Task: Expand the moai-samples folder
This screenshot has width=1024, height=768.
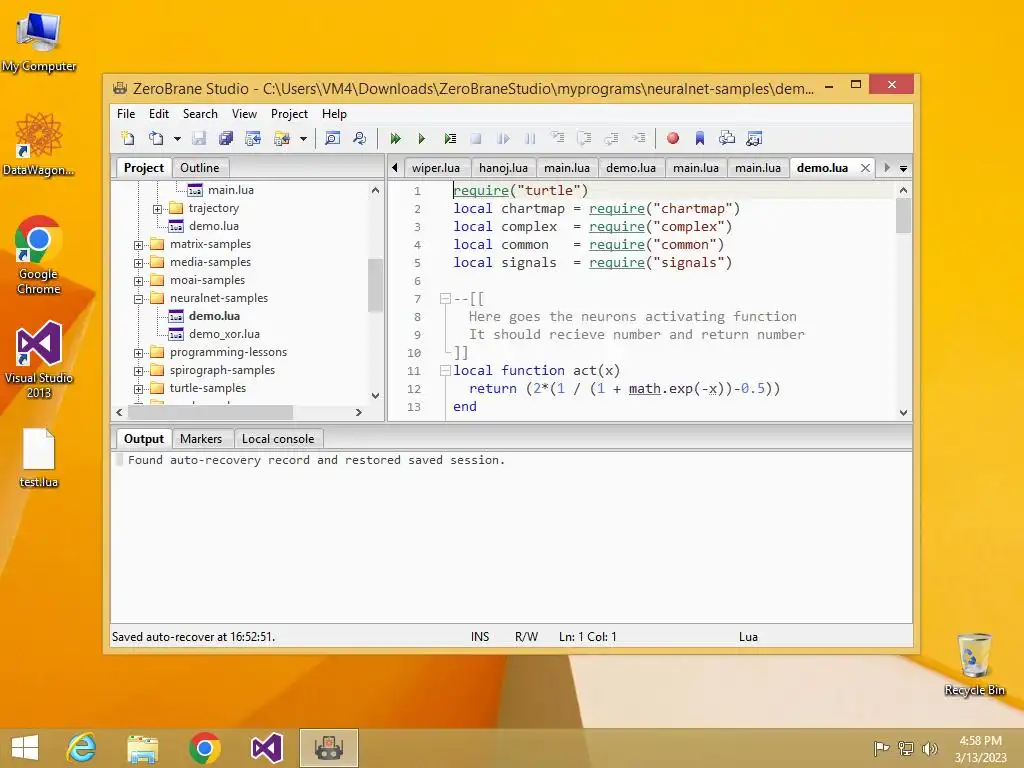Action: pos(138,281)
